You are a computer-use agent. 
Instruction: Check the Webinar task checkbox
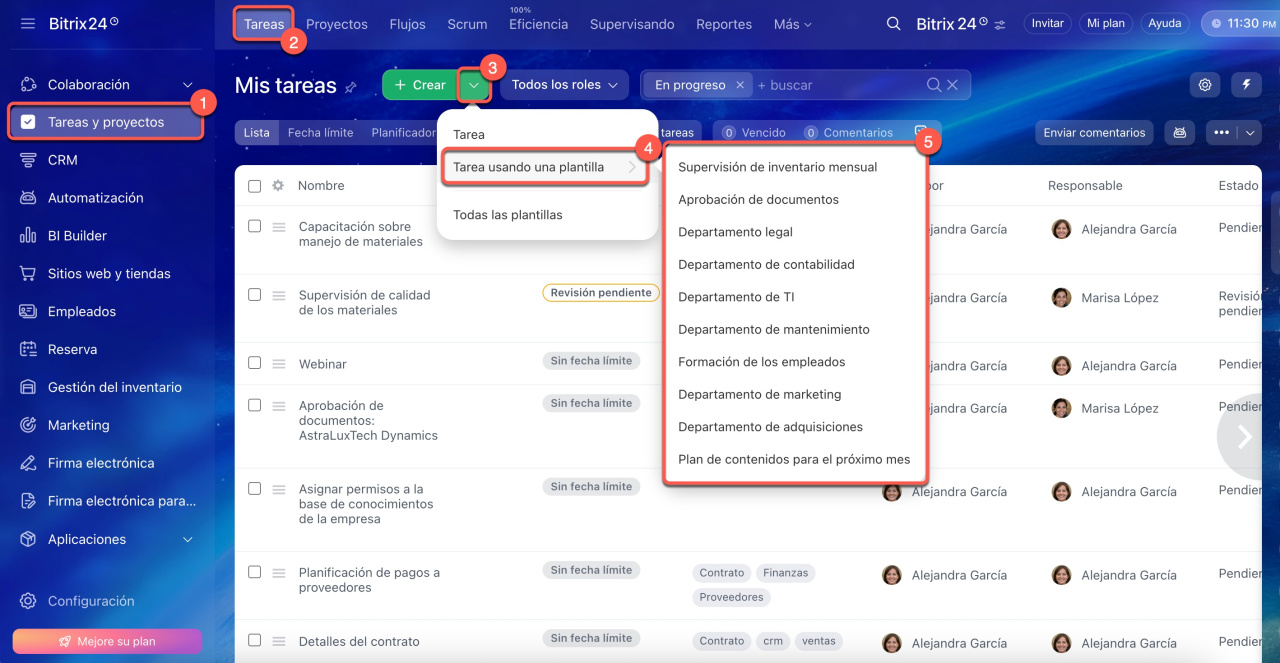click(254, 363)
